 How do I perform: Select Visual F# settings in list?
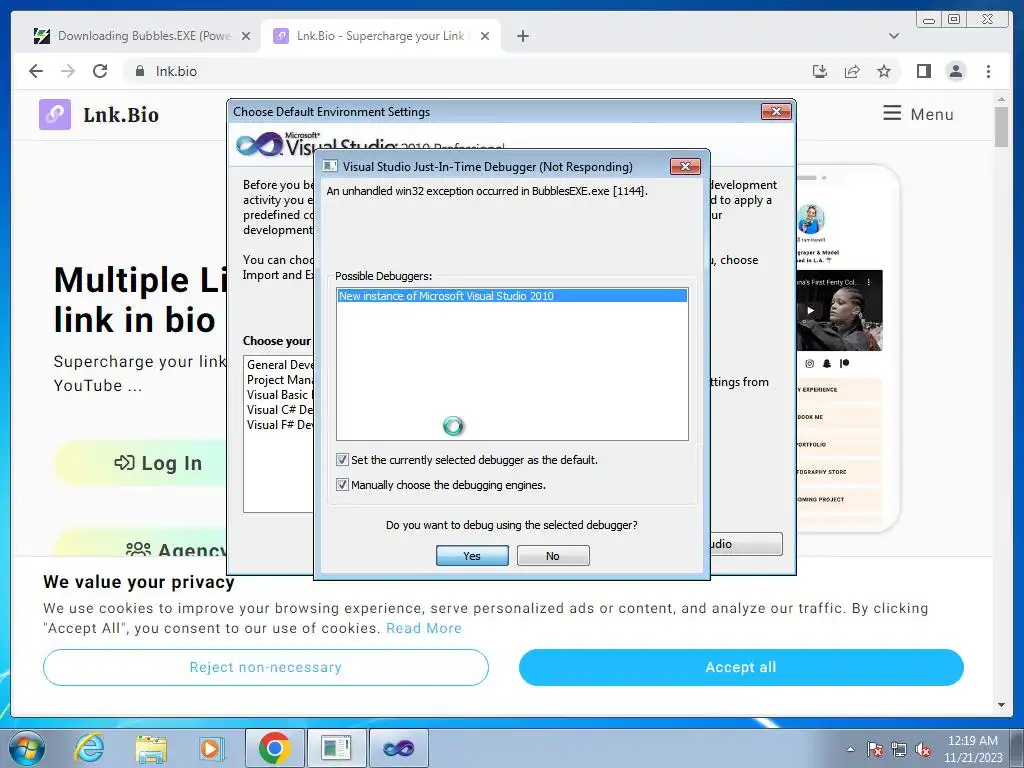pos(280,424)
